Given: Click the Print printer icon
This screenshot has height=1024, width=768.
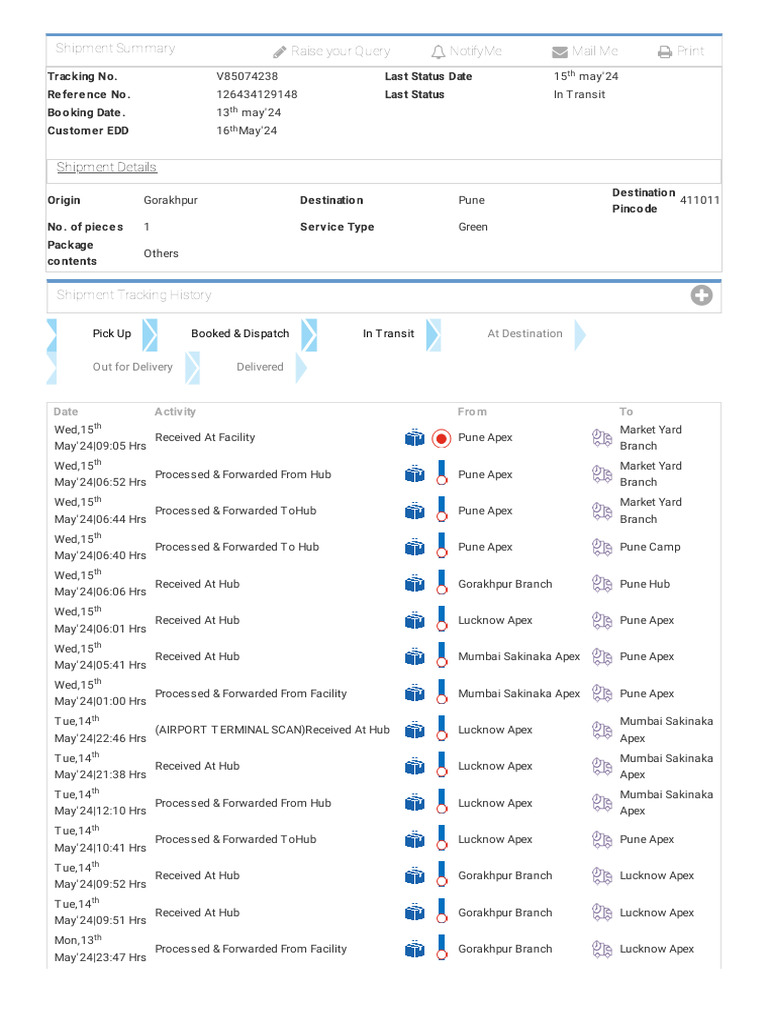Looking at the screenshot, I should [665, 52].
